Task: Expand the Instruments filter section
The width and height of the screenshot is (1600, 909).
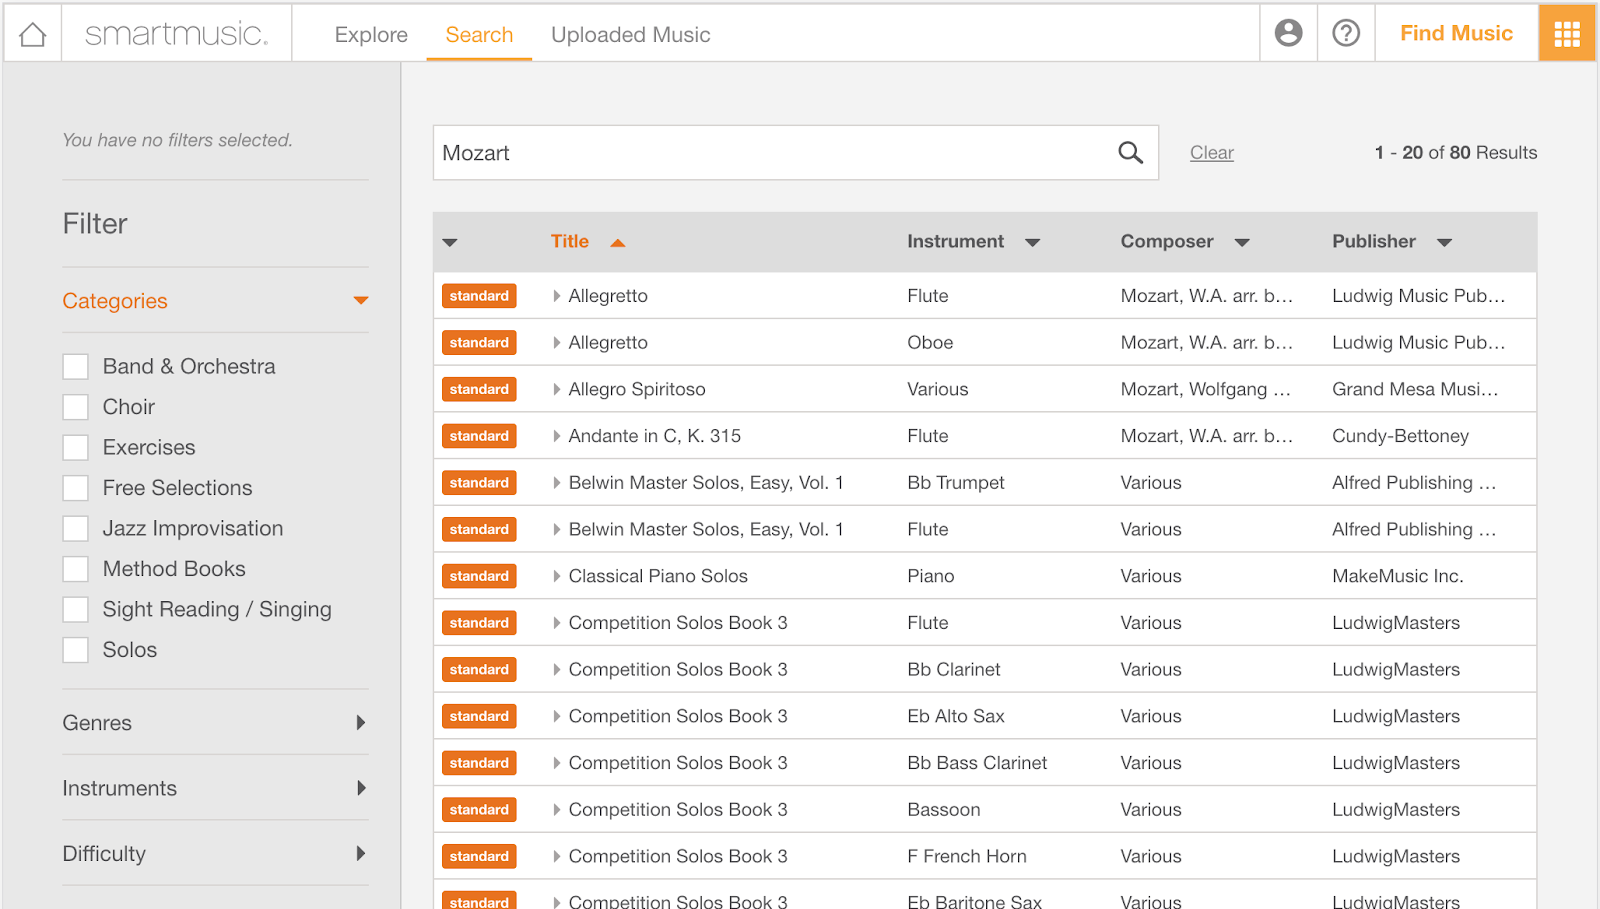Action: point(361,788)
